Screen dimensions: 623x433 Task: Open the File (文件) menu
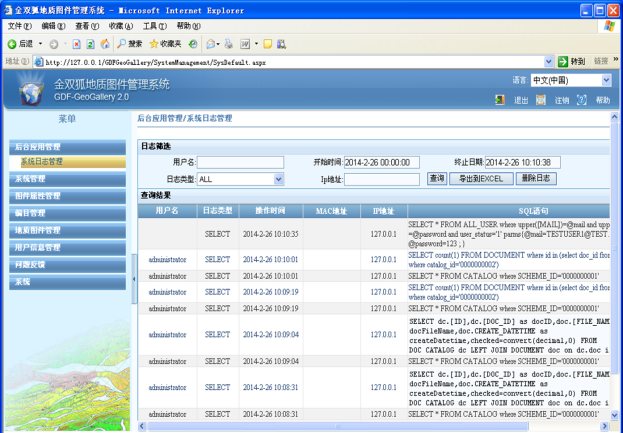(20, 26)
